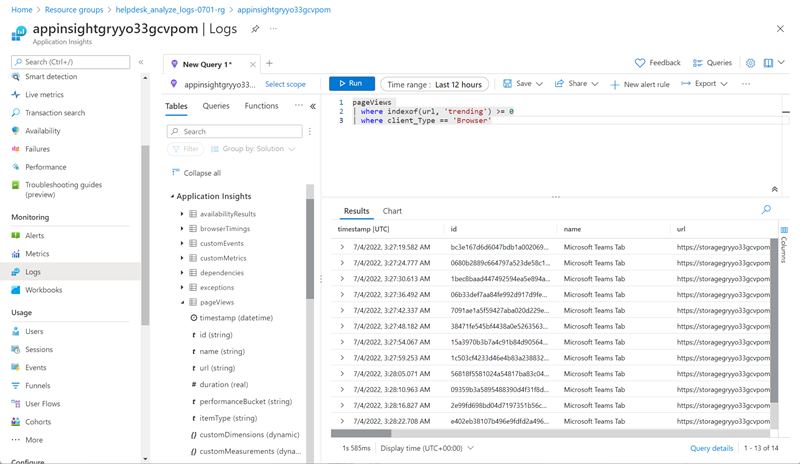Open the Share dropdown
800x464 pixels.
click(x=576, y=84)
